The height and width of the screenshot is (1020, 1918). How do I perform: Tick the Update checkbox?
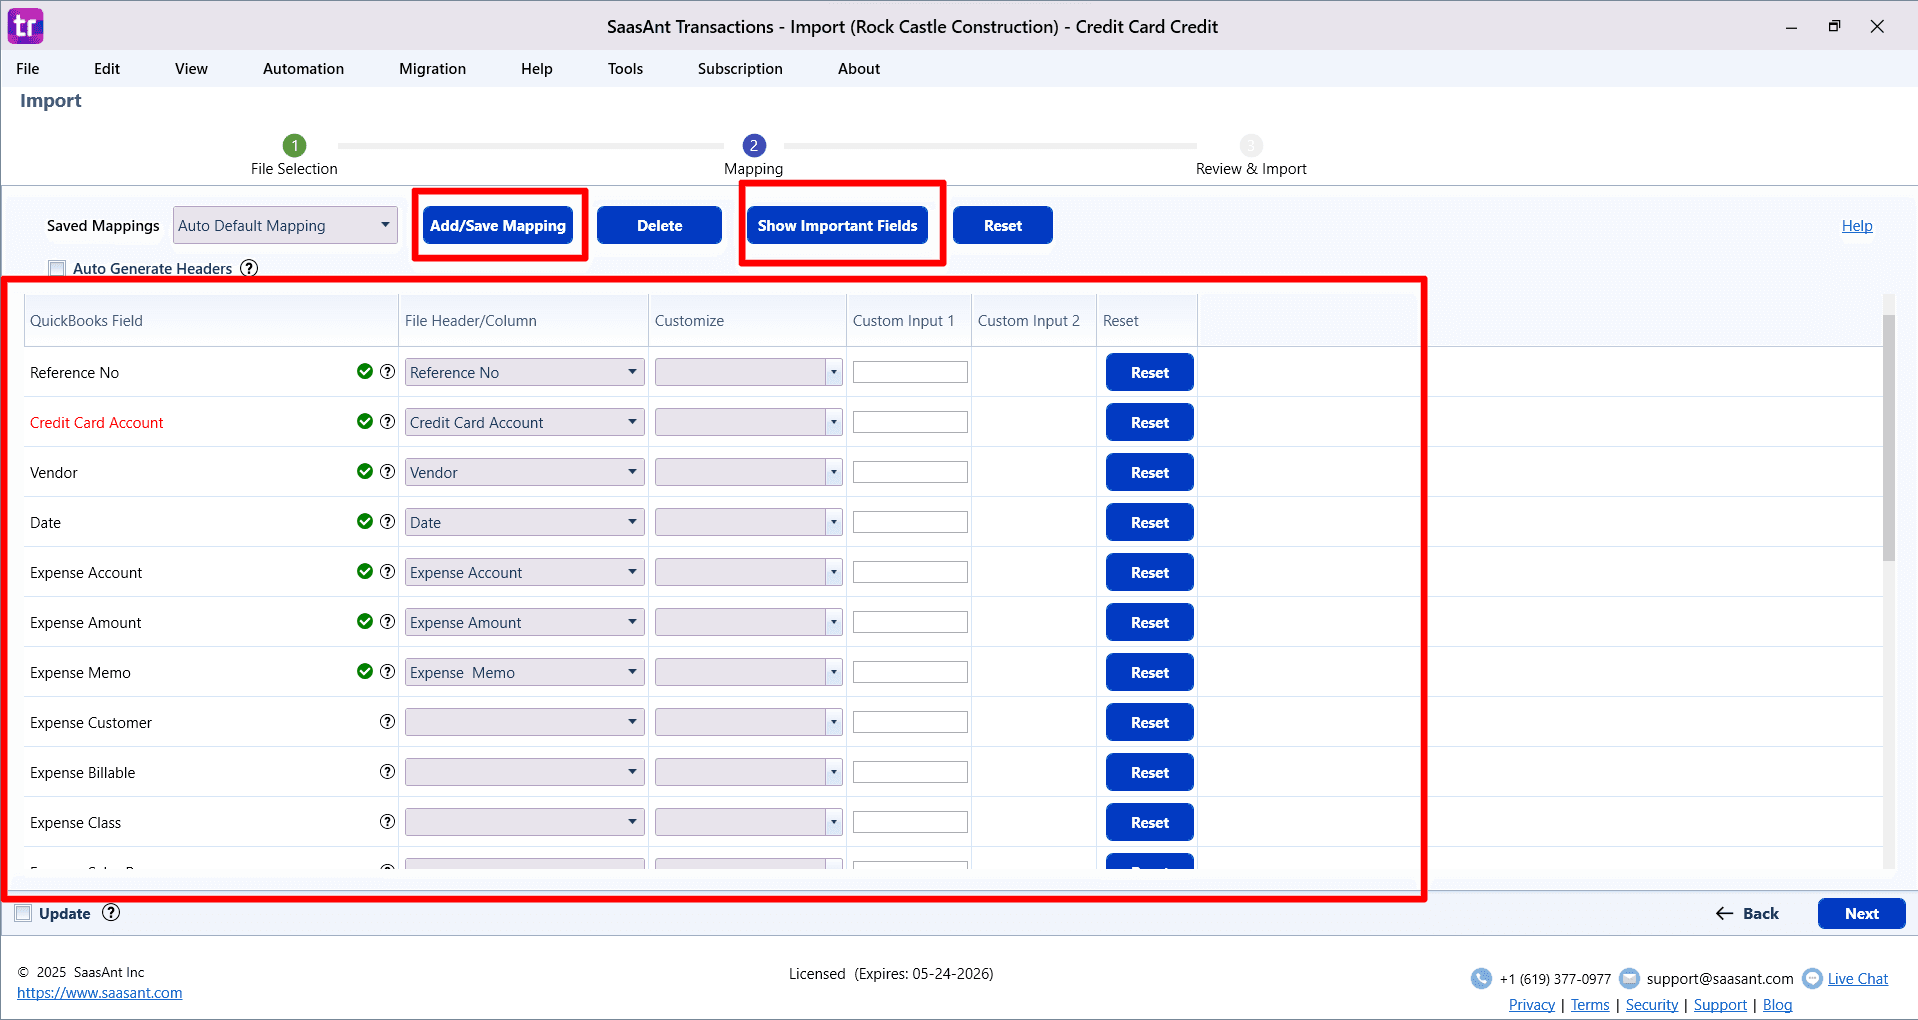click(23, 913)
